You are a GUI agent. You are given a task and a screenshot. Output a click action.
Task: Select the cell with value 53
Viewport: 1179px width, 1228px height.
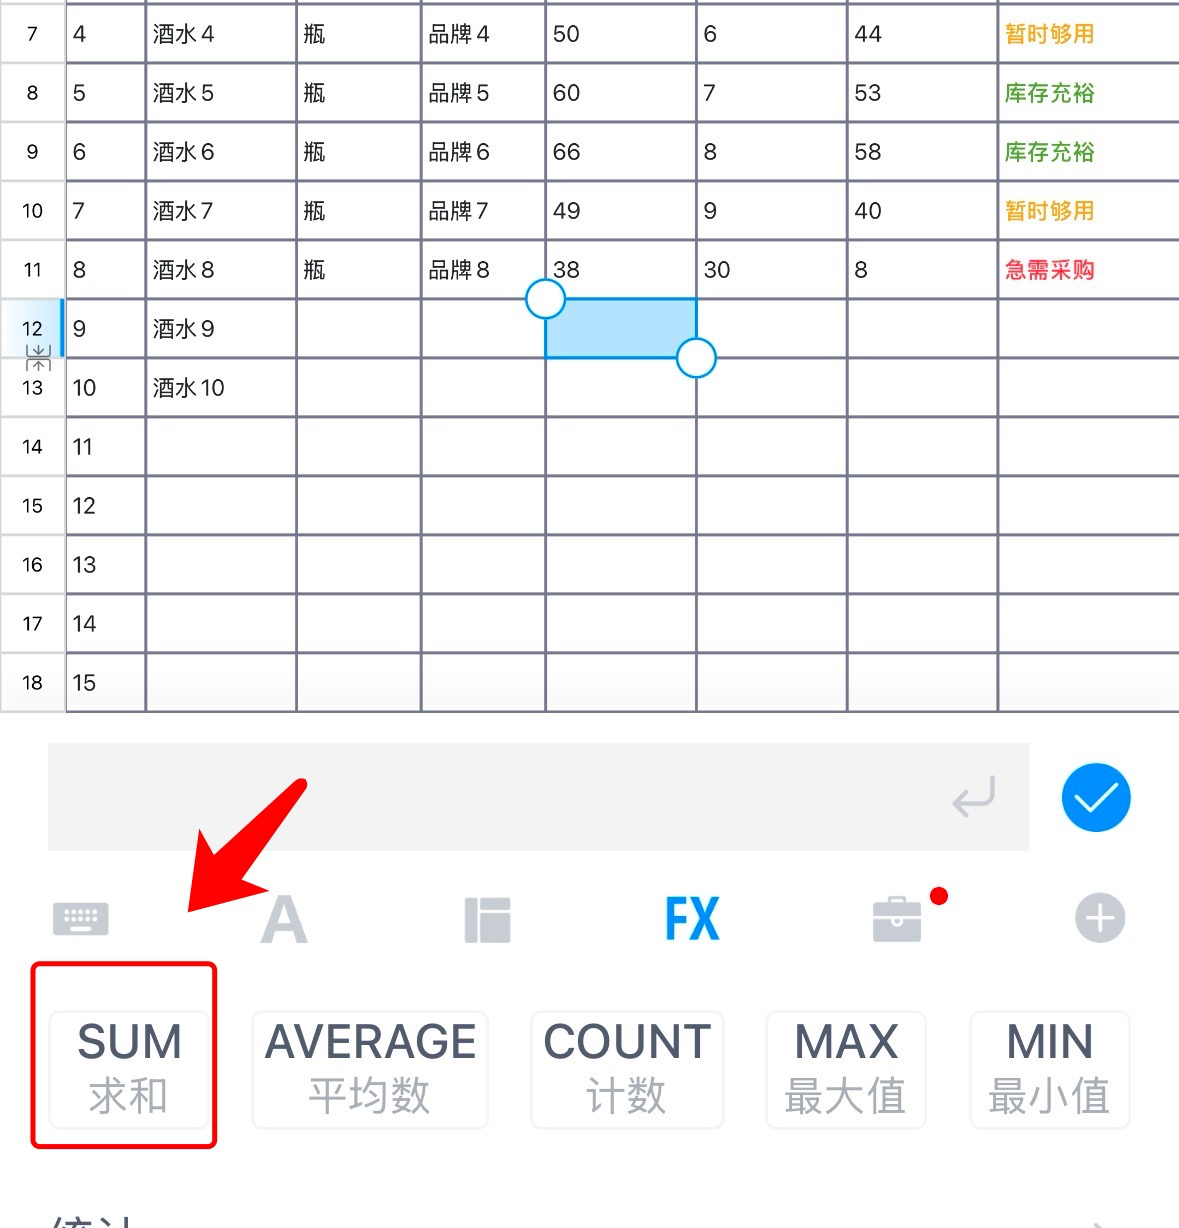tap(922, 93)
